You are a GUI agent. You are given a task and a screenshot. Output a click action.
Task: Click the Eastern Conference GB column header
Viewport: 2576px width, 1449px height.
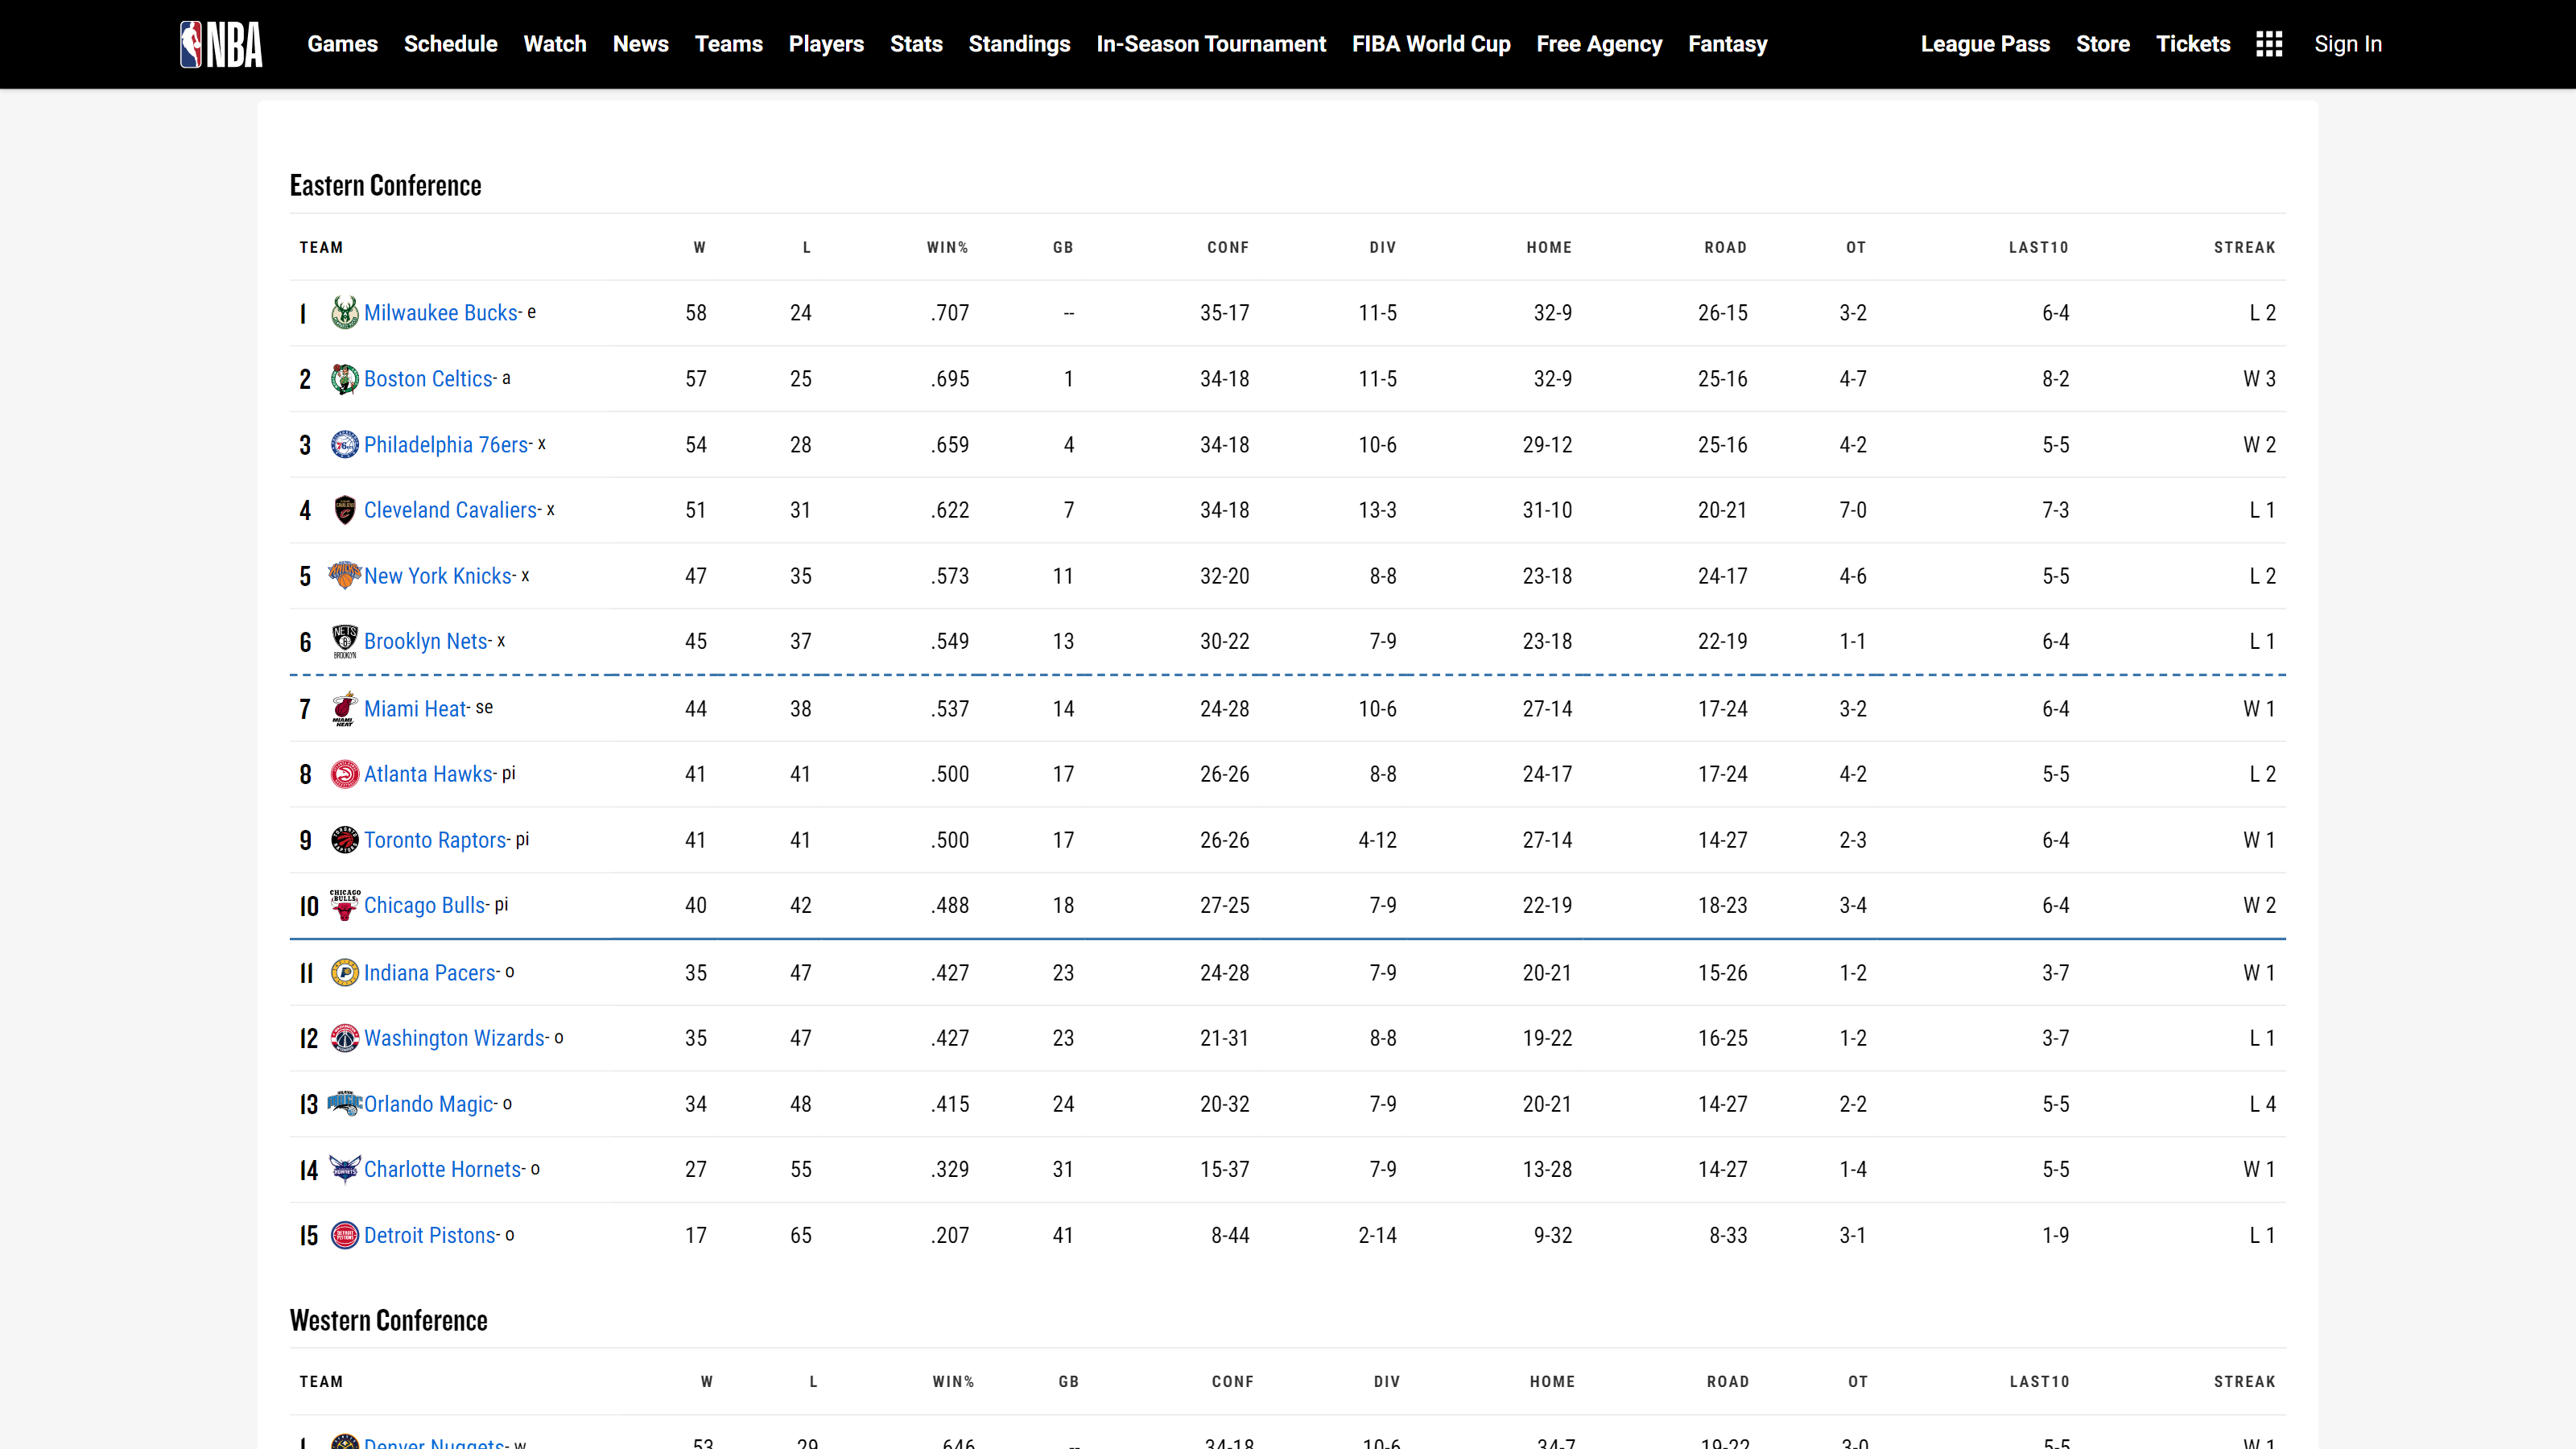[1063, 247]
